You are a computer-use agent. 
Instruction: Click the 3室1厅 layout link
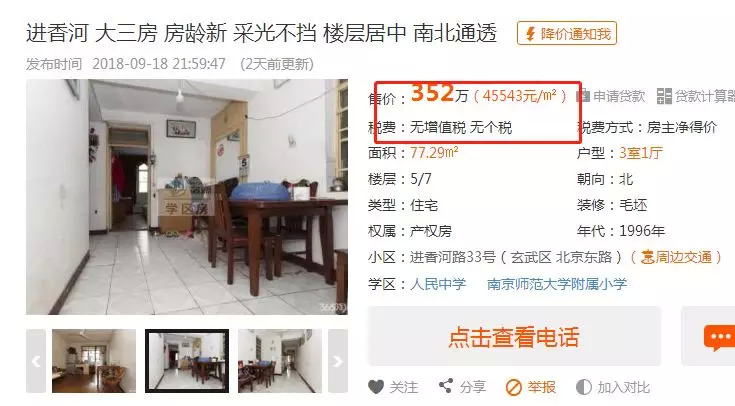click(641, 153)
